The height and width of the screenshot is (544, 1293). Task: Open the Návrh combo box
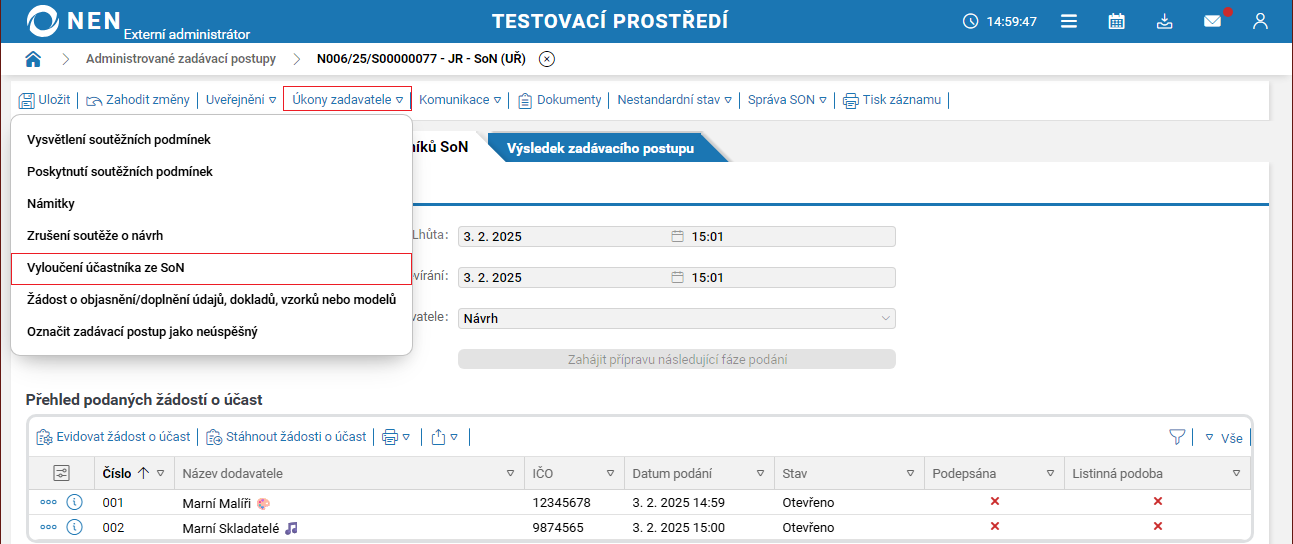(677, 318)
